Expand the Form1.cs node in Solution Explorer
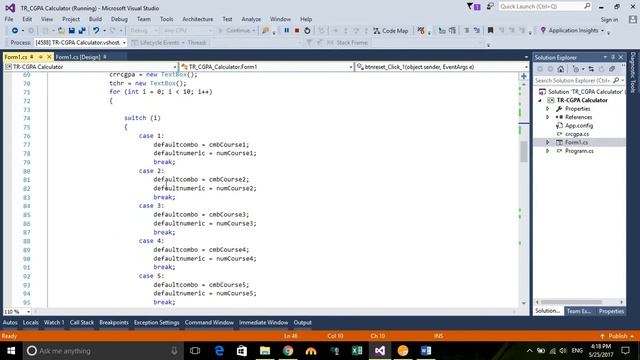 point(548,142)
